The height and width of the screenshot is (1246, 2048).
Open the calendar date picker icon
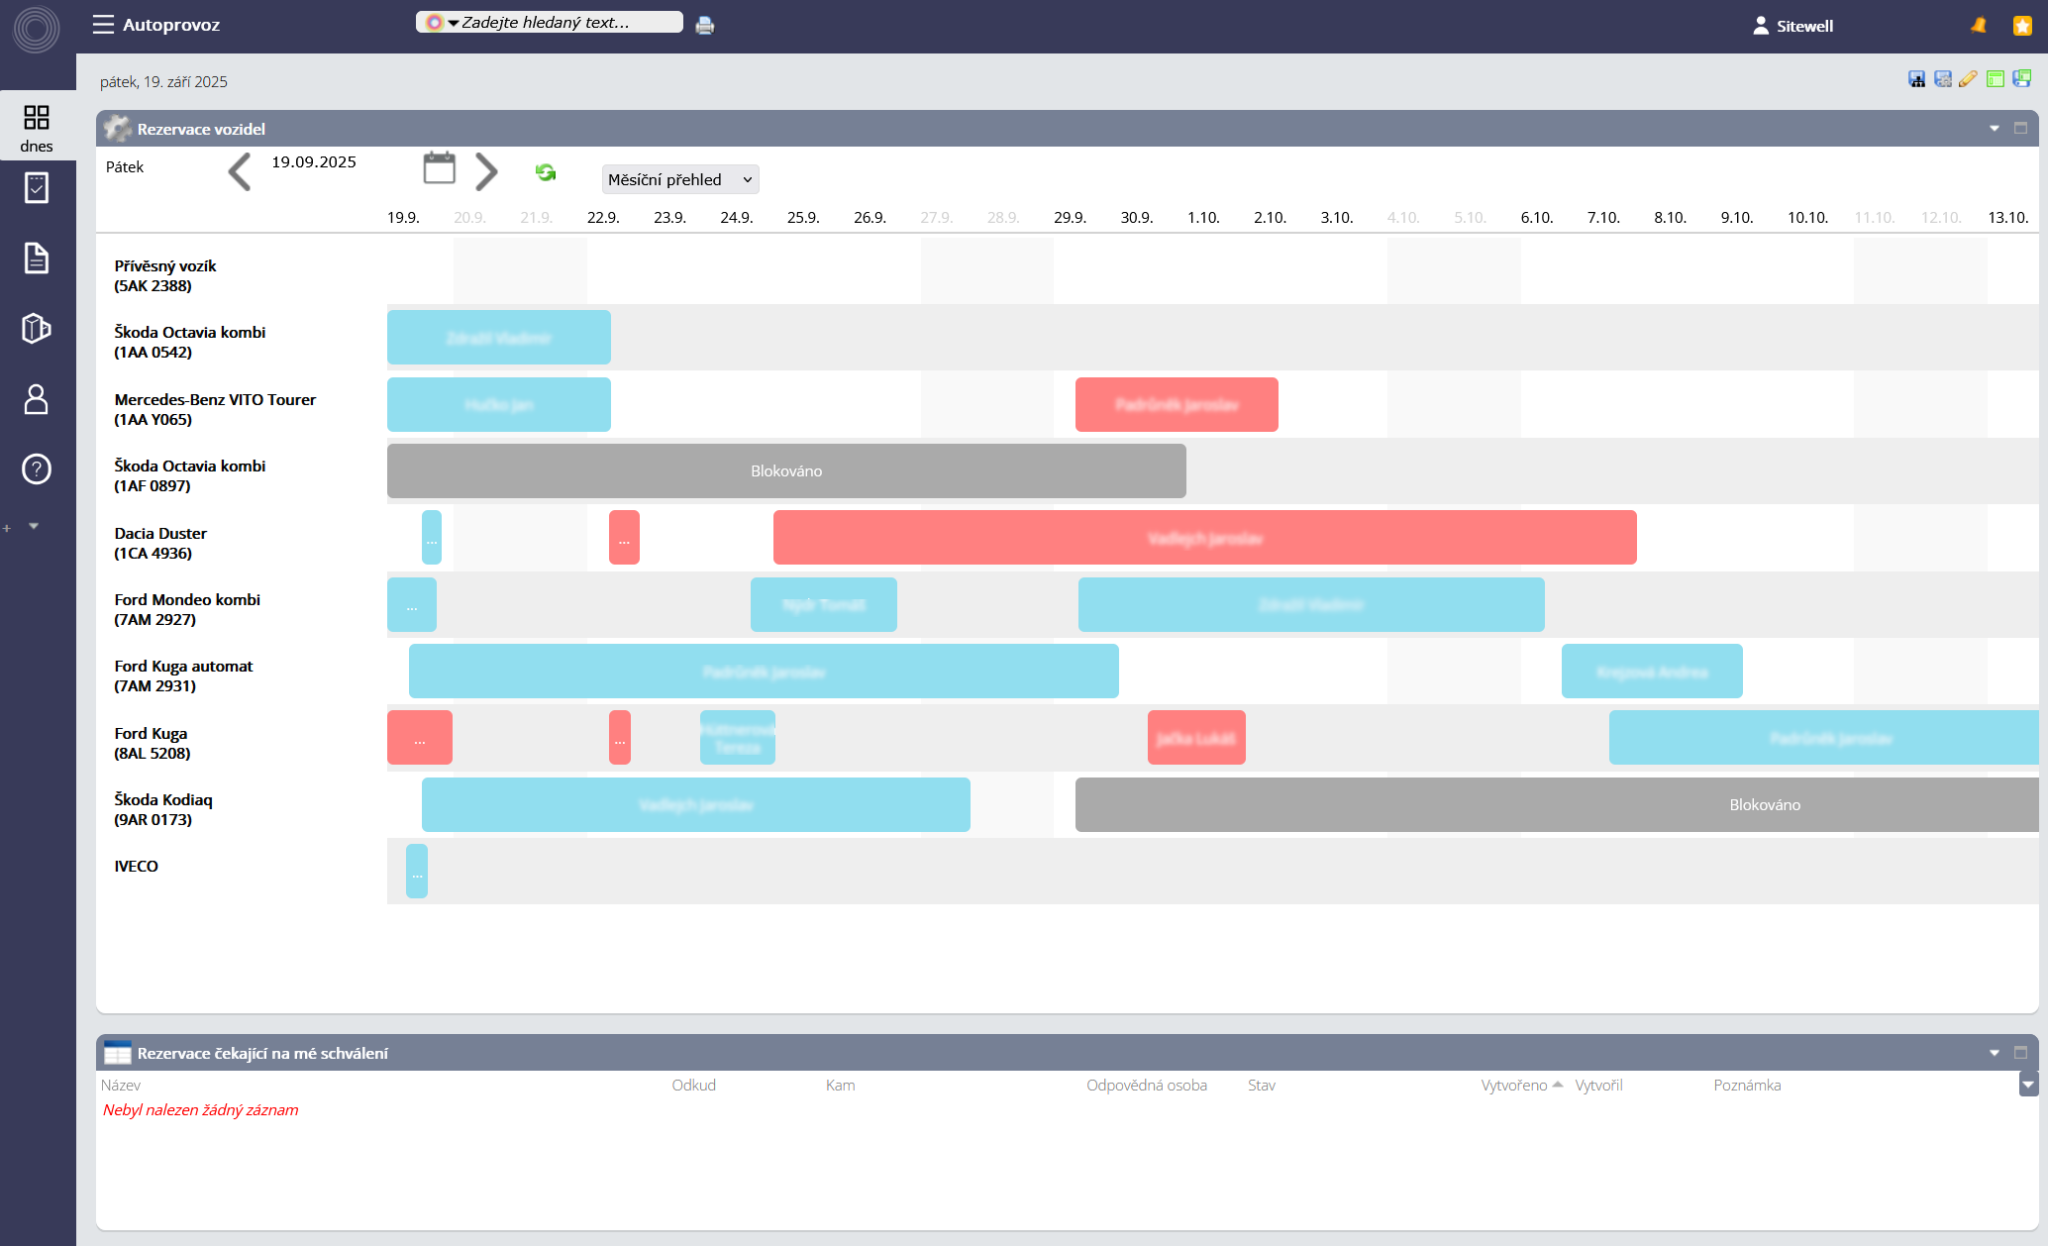[439, 168]
